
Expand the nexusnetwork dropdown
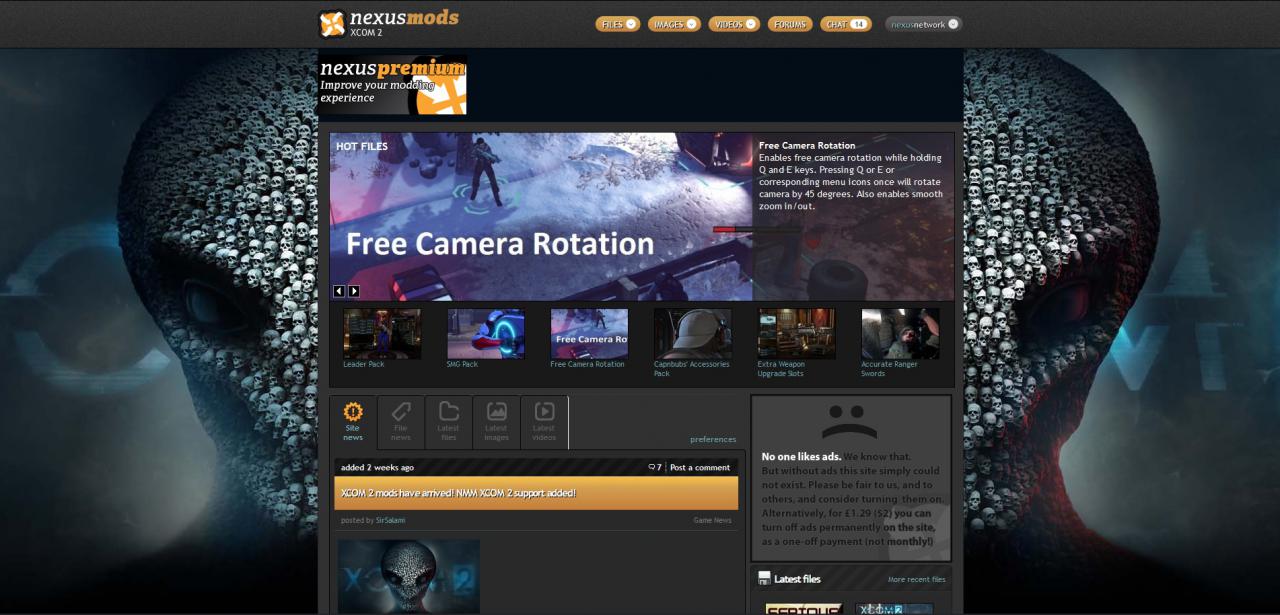[924, 24]
